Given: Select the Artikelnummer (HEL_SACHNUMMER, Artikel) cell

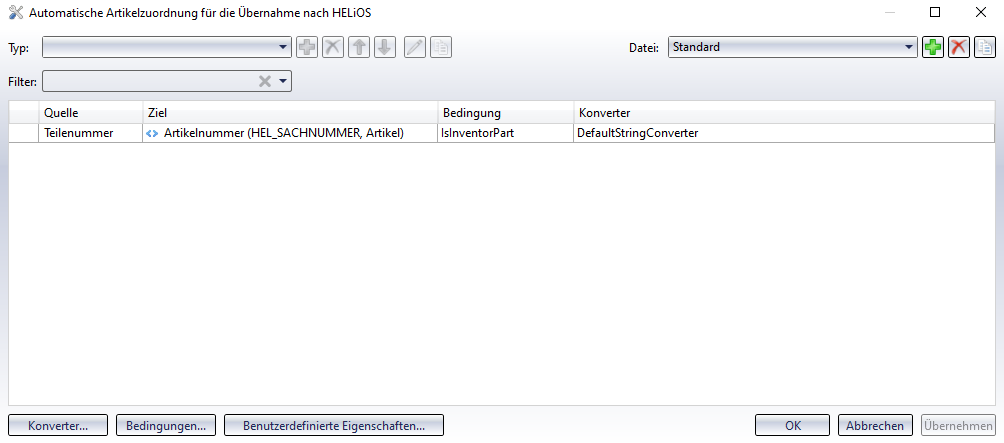Looking at the screenshot, I should (x=290, y=133).
